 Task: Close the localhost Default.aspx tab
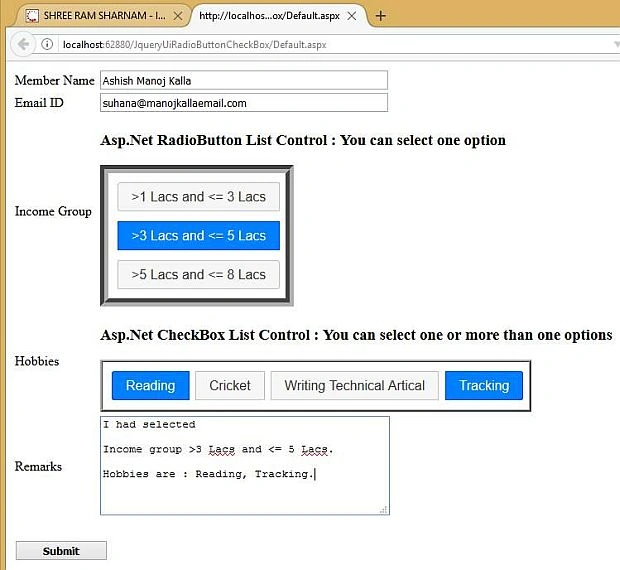[x=352, y=16]
